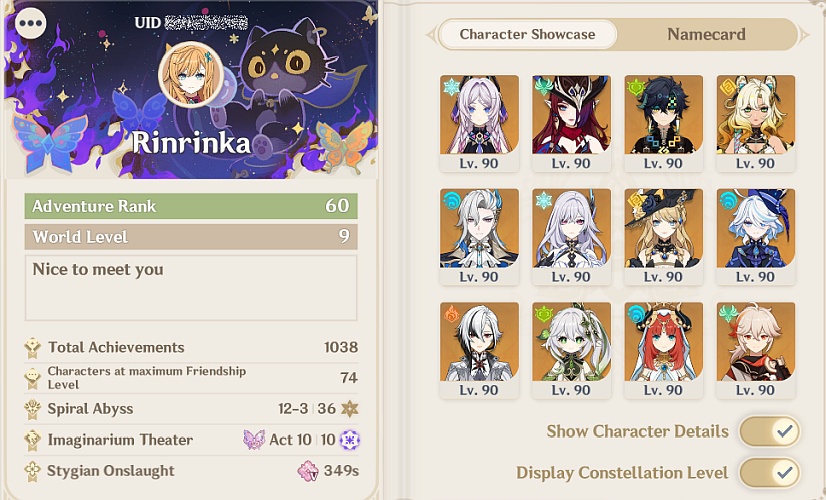The height and width of the screenshot is (500, 826).
Task: Toggle Display Constellation Level switch
Action: [x=770, y=473]
